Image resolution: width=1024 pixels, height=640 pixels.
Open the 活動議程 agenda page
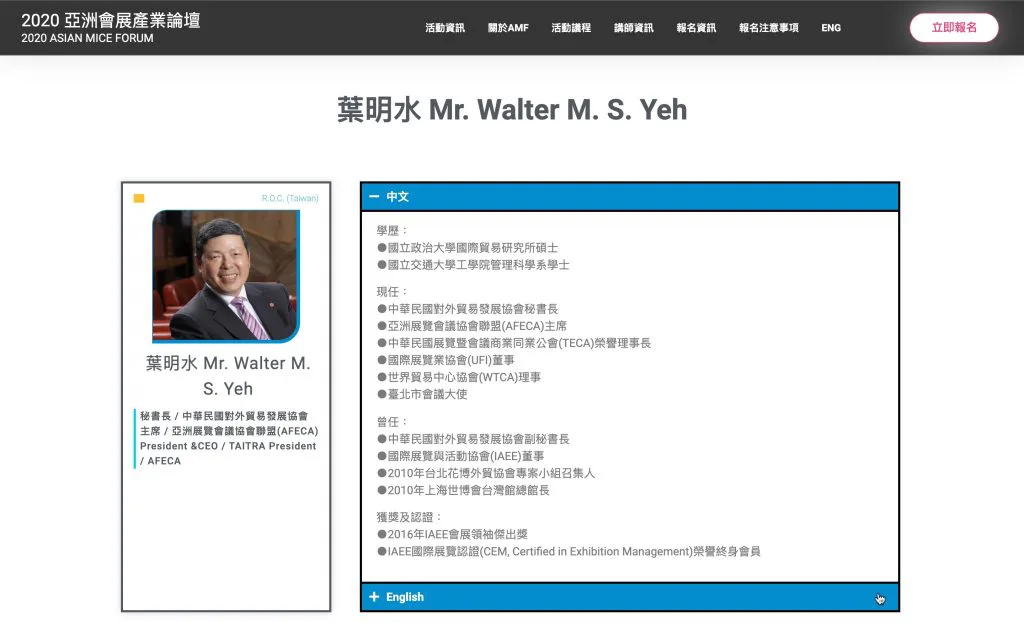tap(571, 28)
